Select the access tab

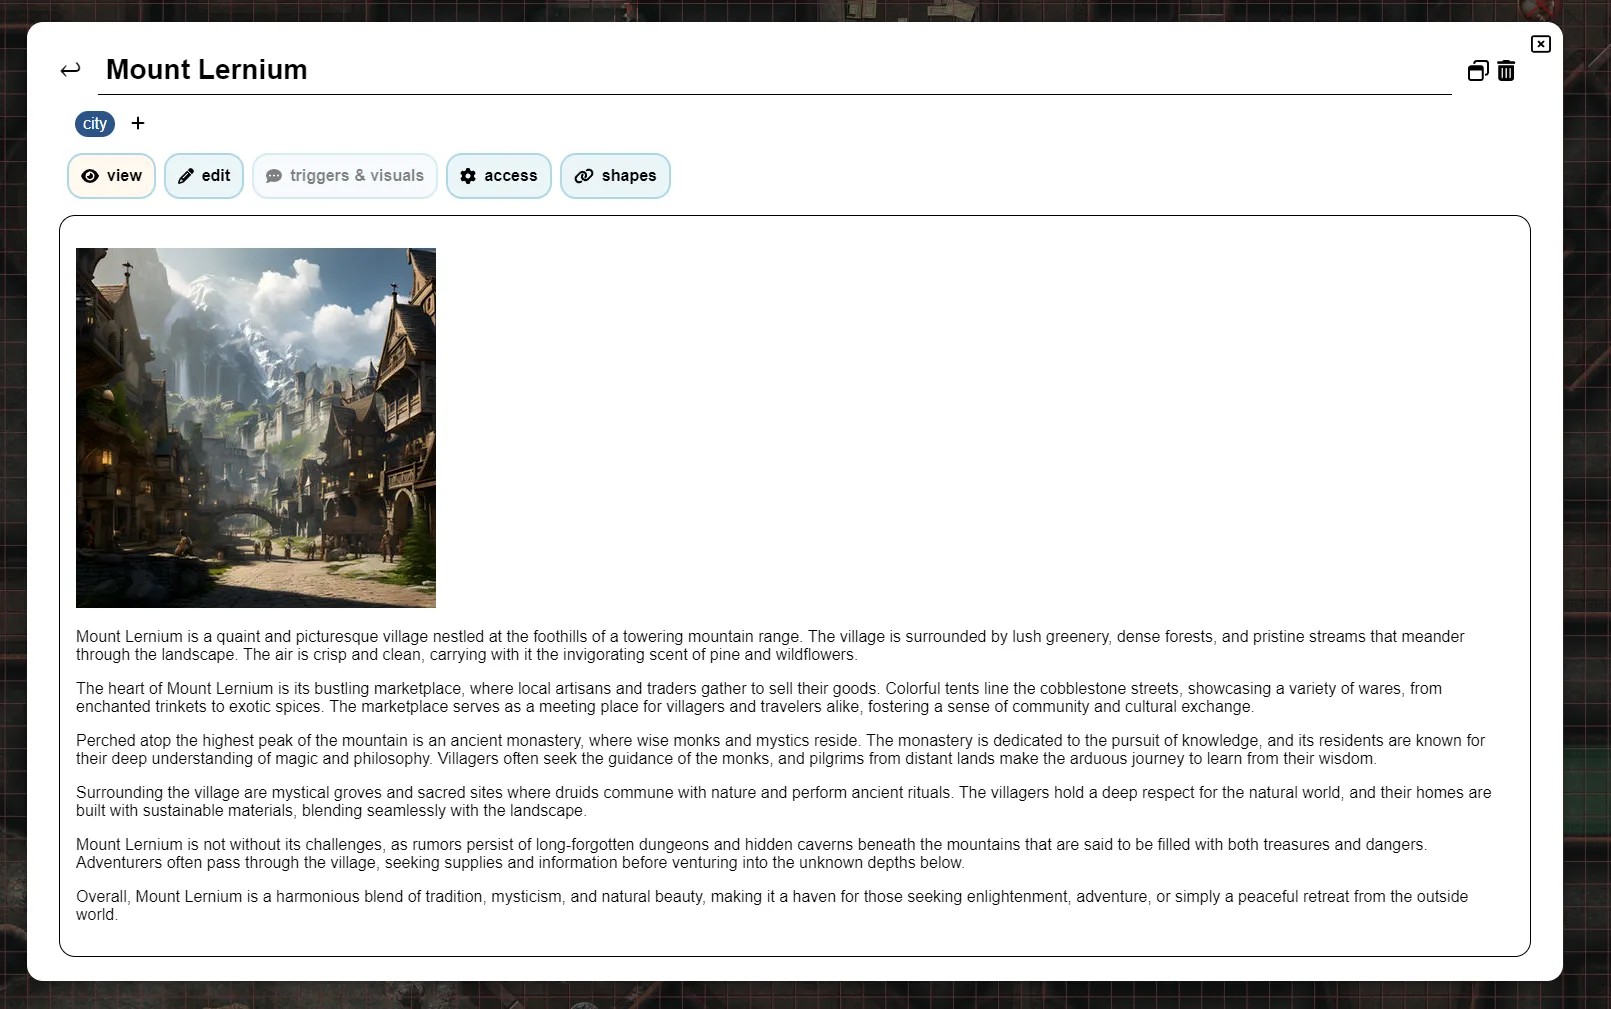coord(499,176)
